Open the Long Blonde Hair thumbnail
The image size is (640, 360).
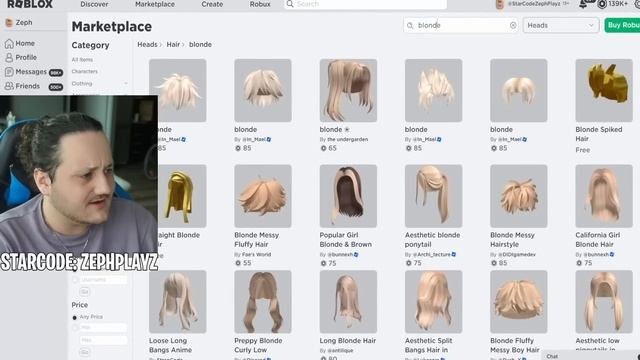pos(348,302)
